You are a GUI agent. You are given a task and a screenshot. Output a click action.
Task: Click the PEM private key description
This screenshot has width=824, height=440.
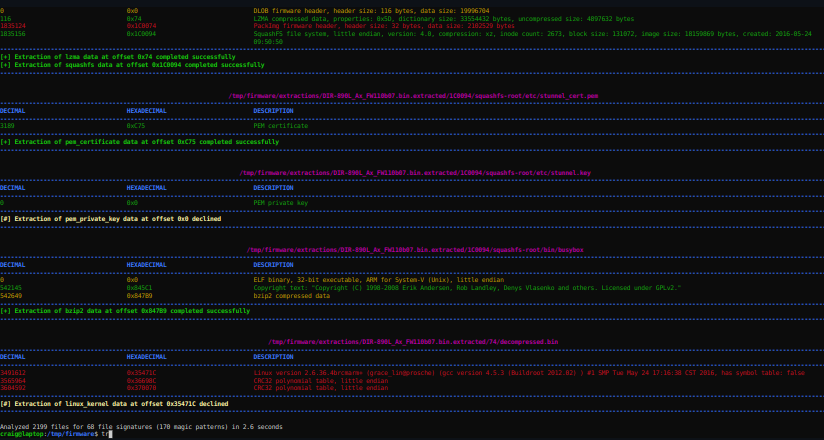pos(281,203)
